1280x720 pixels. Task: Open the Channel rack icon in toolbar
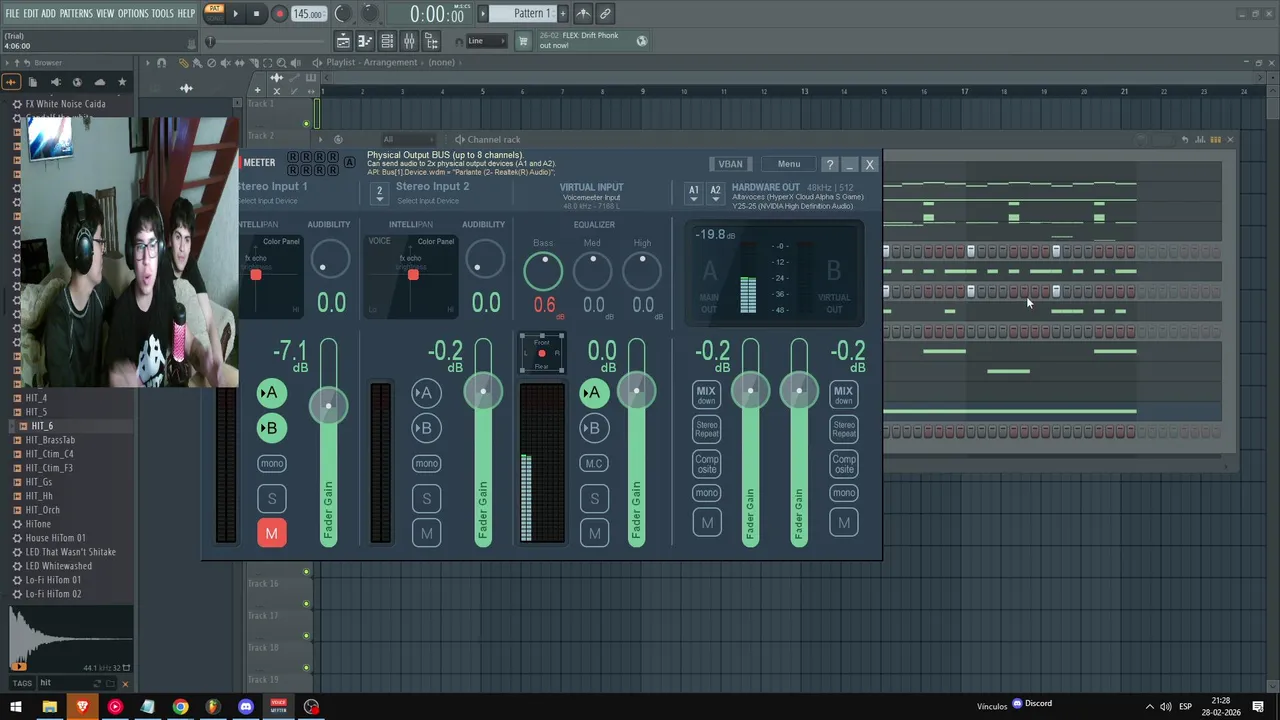(x=387, y=41)
